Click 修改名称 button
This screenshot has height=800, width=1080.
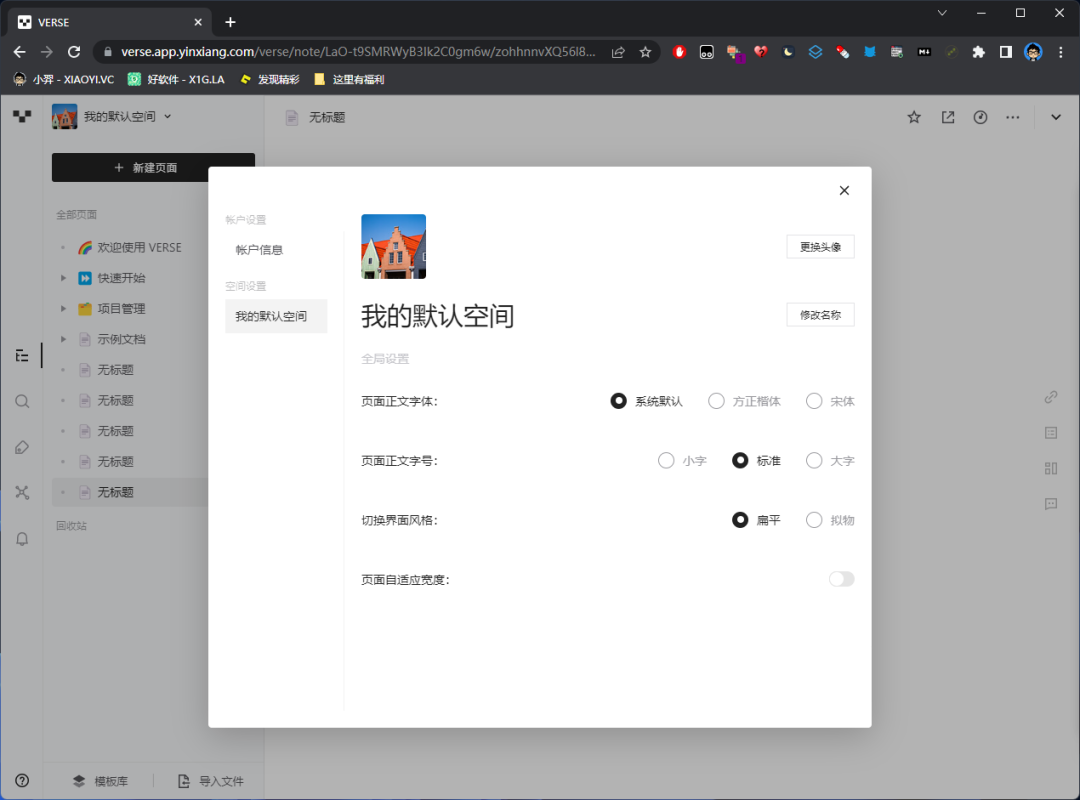[820, 315]
